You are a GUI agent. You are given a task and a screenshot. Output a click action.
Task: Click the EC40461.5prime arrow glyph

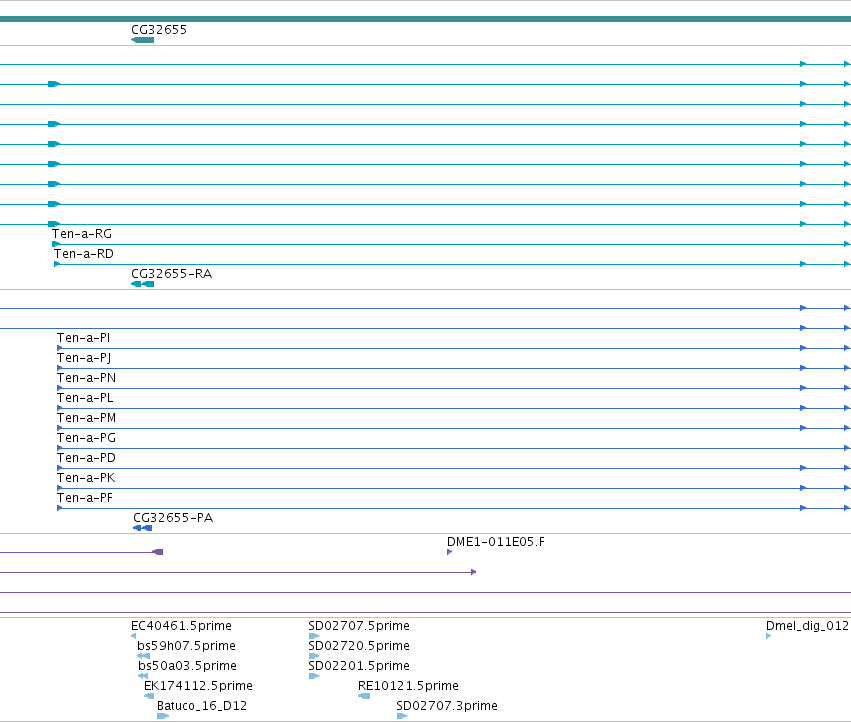(134, 636)
